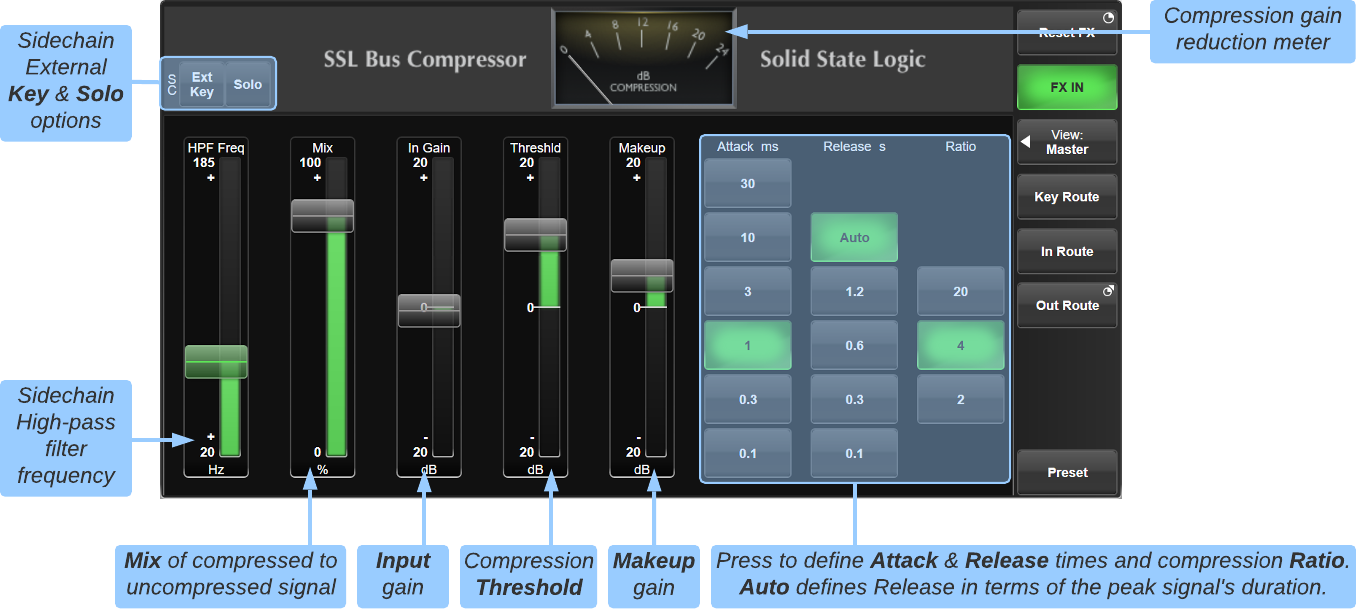Select Auto release mode
1356x609 pixels.
[854, 237]
